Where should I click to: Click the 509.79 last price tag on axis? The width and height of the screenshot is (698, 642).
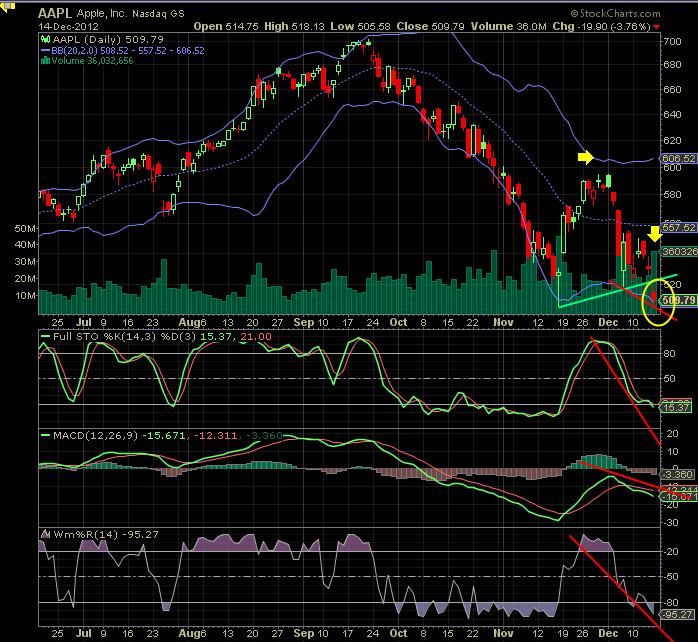[678, 300]
